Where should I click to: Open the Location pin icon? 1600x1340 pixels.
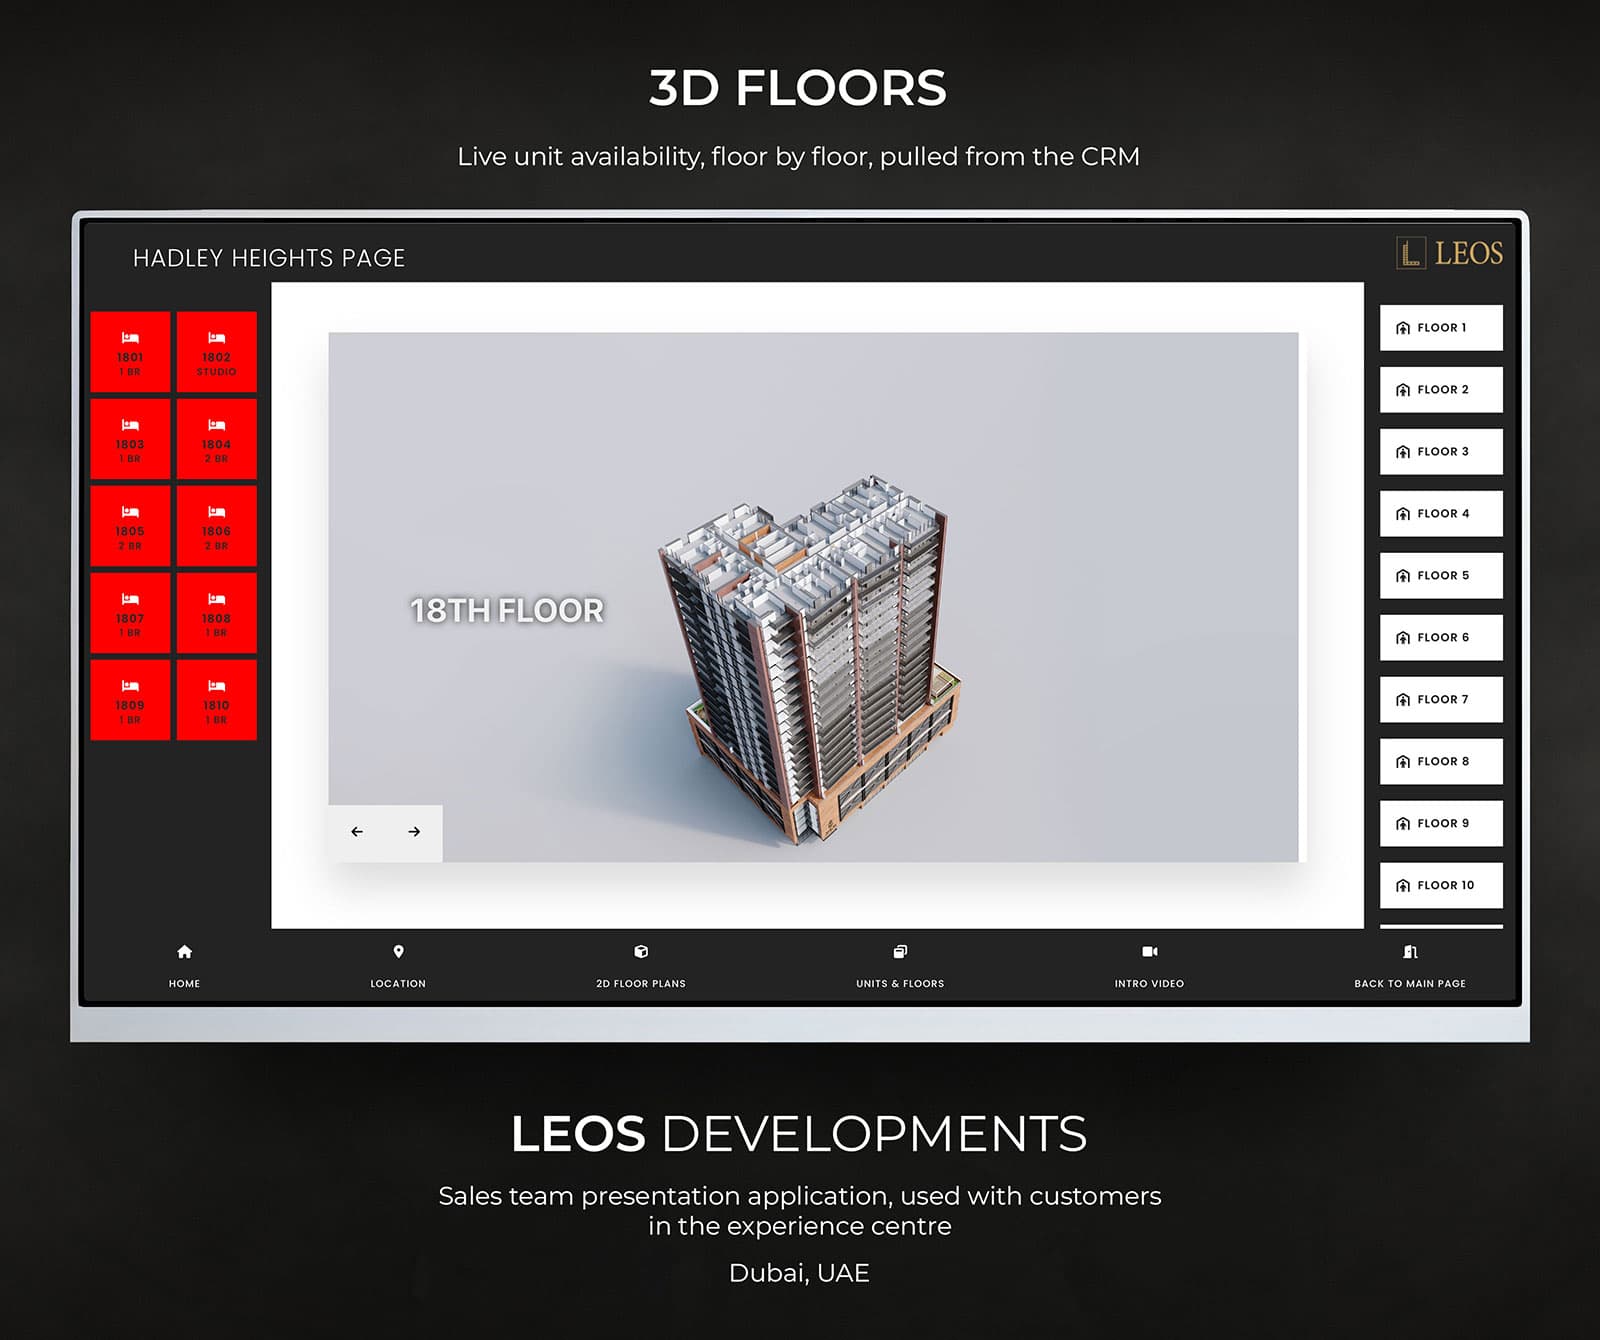(x=398, y=952)
